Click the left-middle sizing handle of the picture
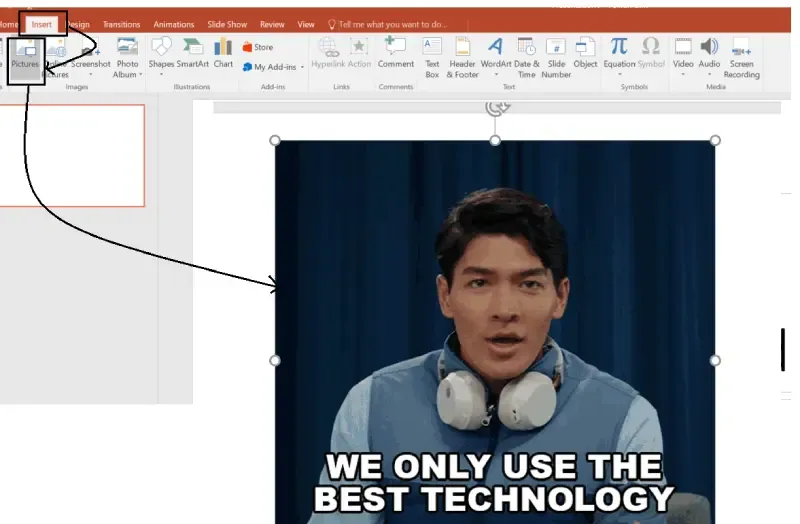Viewport: 800px width, 524px height. point(274,361)
